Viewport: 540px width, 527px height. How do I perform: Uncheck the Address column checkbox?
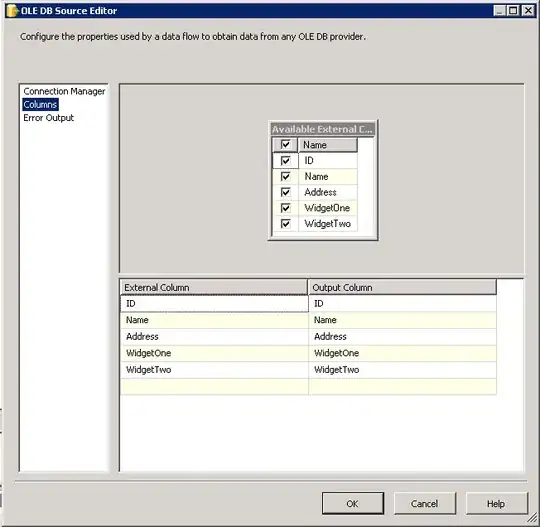(x=285, y=192)
